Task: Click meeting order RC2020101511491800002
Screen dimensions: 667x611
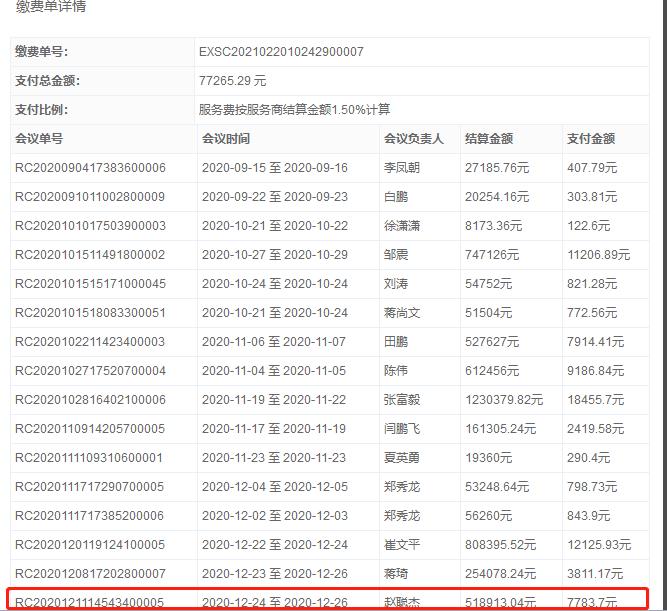Action: click(x=90, y=255)
